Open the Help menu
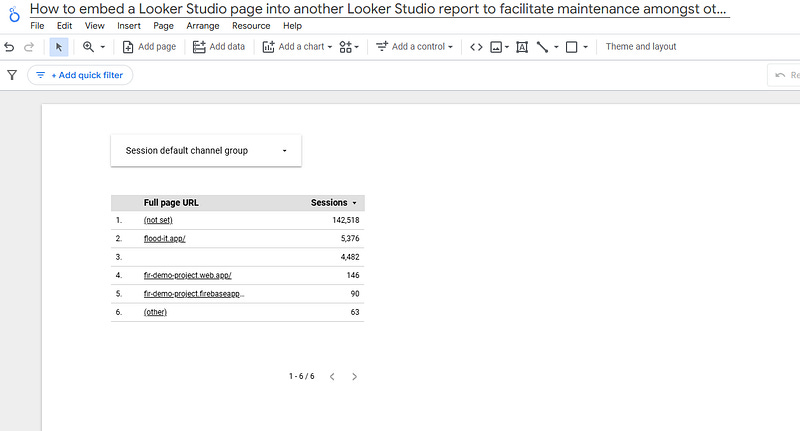 click(x=292, y=26)
